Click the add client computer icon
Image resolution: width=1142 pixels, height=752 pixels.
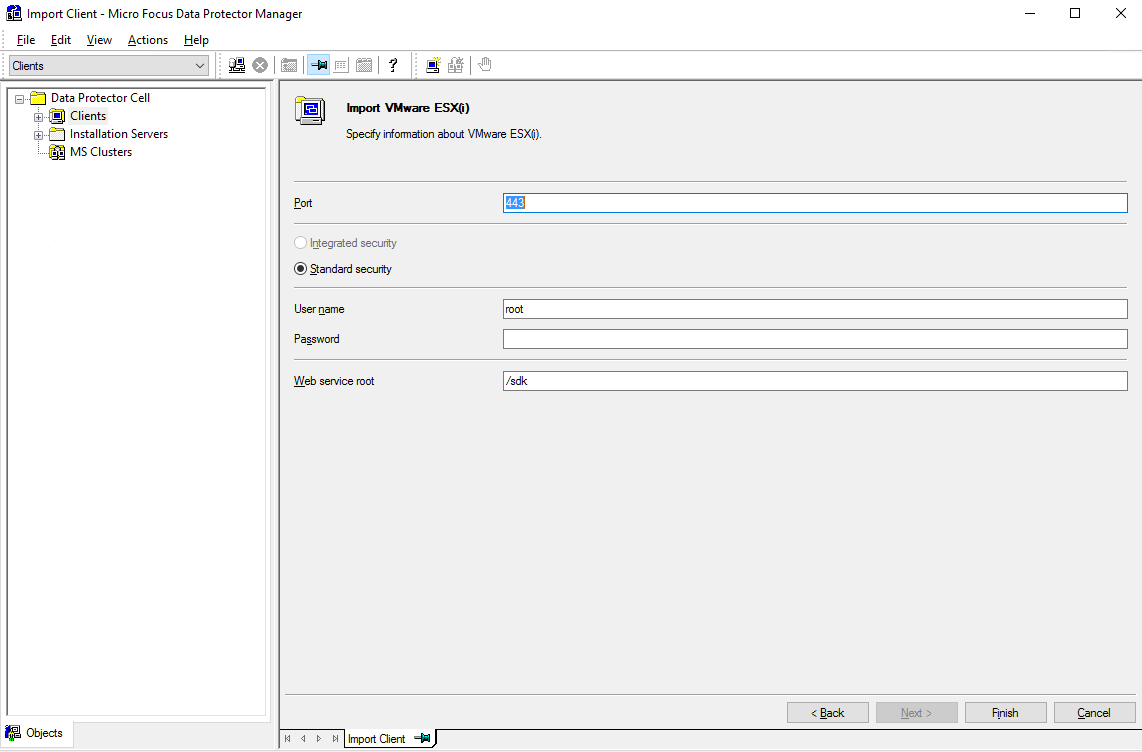pos(433,66)
